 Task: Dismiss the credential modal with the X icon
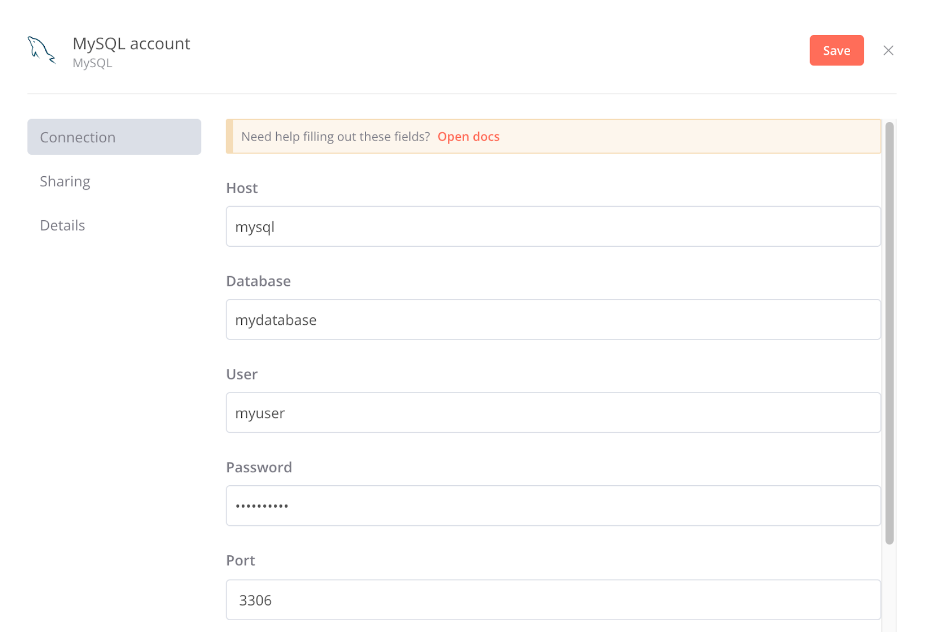coord(888,50)
